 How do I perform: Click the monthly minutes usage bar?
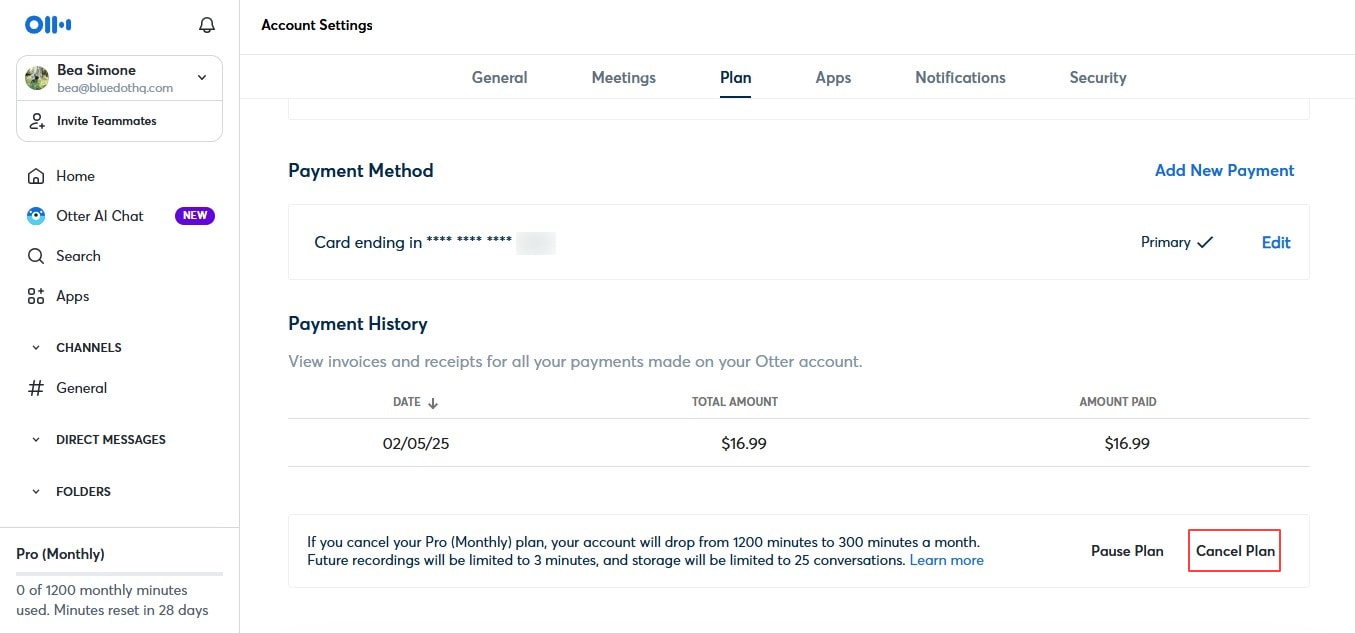119,574
